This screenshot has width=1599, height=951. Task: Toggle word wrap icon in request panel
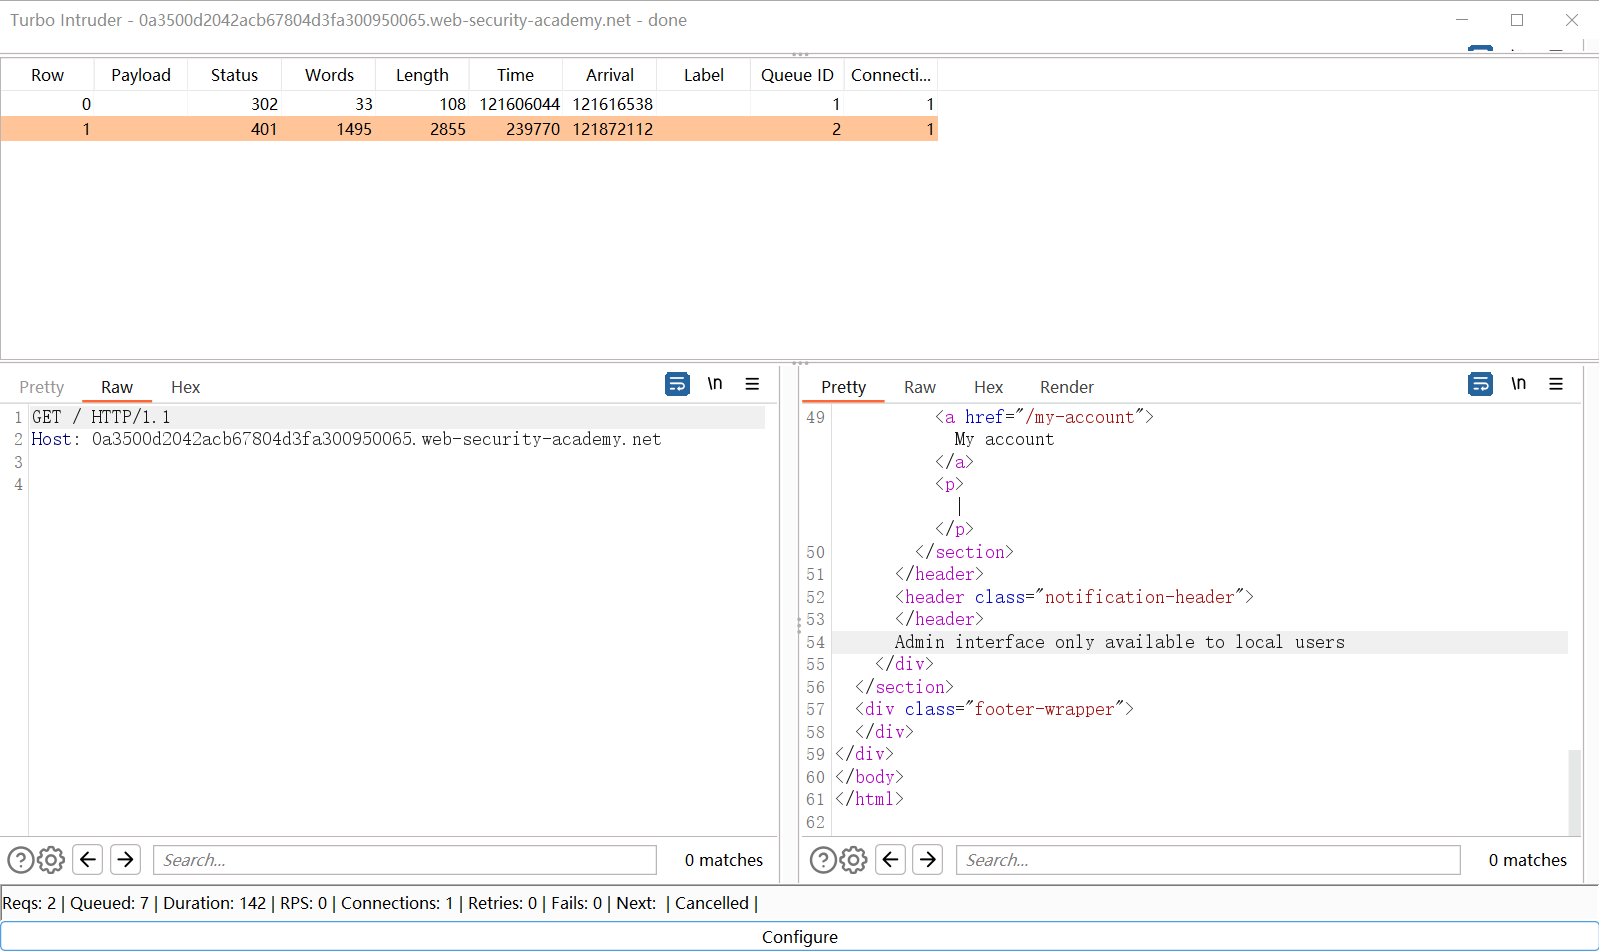point(677,384)
